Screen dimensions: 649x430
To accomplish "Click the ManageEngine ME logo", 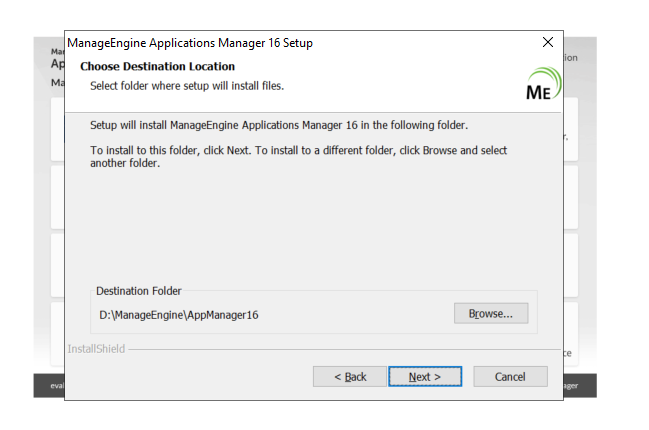I will pos(543,84).
